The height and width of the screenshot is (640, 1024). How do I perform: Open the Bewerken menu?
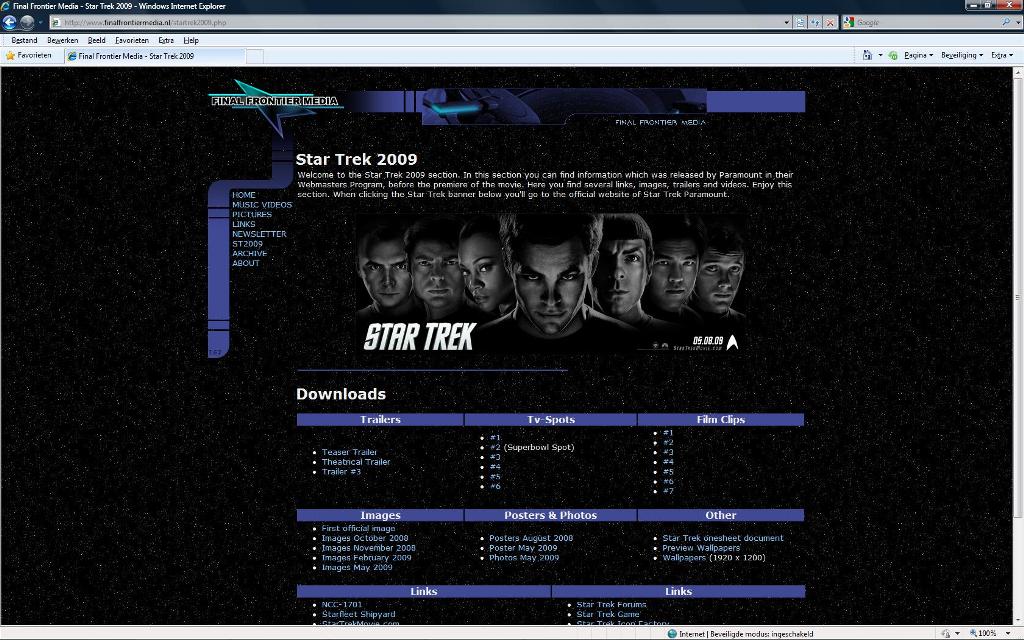click(63, 40)
